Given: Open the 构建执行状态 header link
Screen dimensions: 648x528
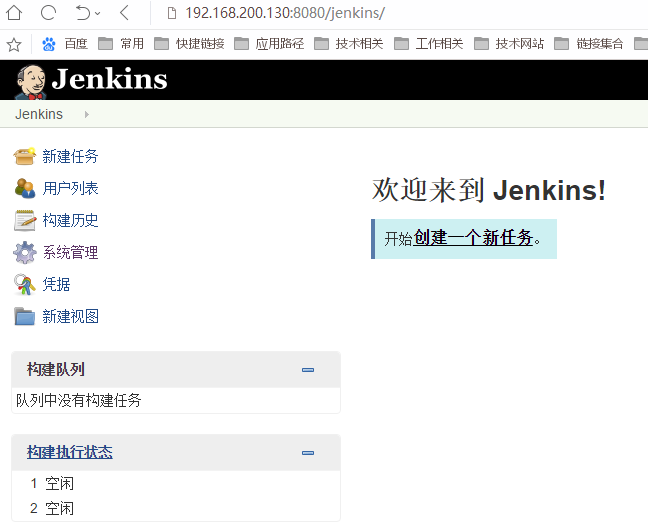Looking at the screenshot, I should pos(70,452).
